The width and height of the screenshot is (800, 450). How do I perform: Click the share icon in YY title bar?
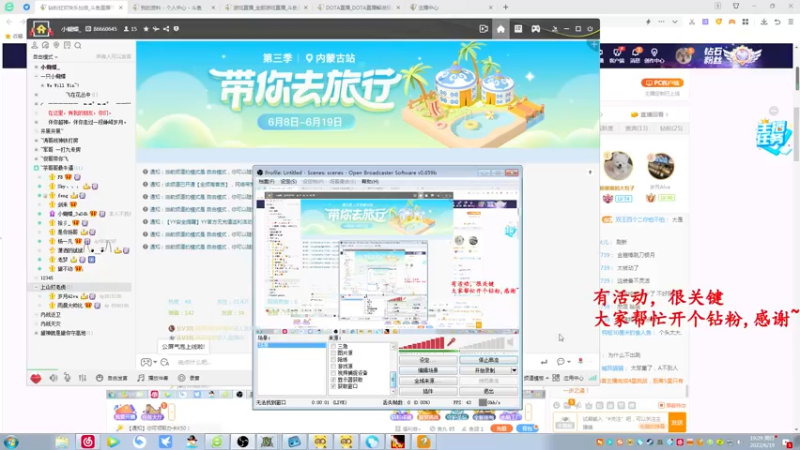[x=166, y=29]
